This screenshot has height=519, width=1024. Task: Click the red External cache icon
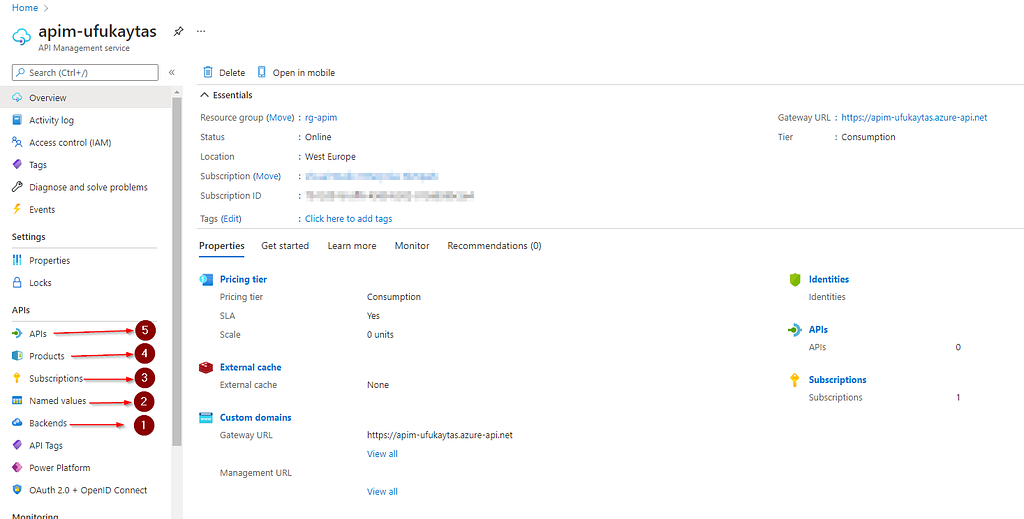click(x=206, y=368)
